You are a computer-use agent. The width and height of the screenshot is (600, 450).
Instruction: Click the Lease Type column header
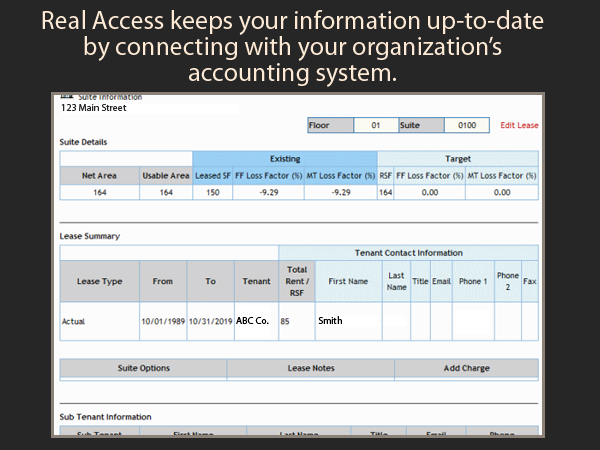(x=99, y=281)
